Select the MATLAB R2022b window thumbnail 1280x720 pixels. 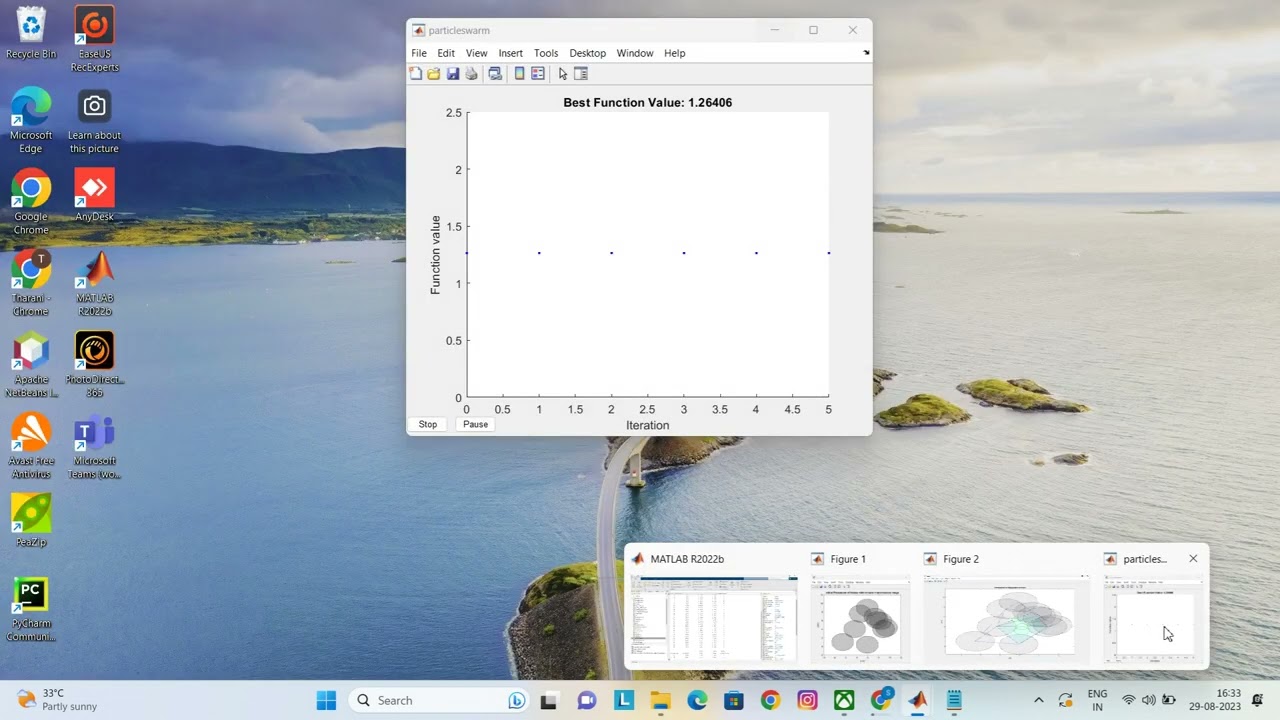(x=714, y=618)
